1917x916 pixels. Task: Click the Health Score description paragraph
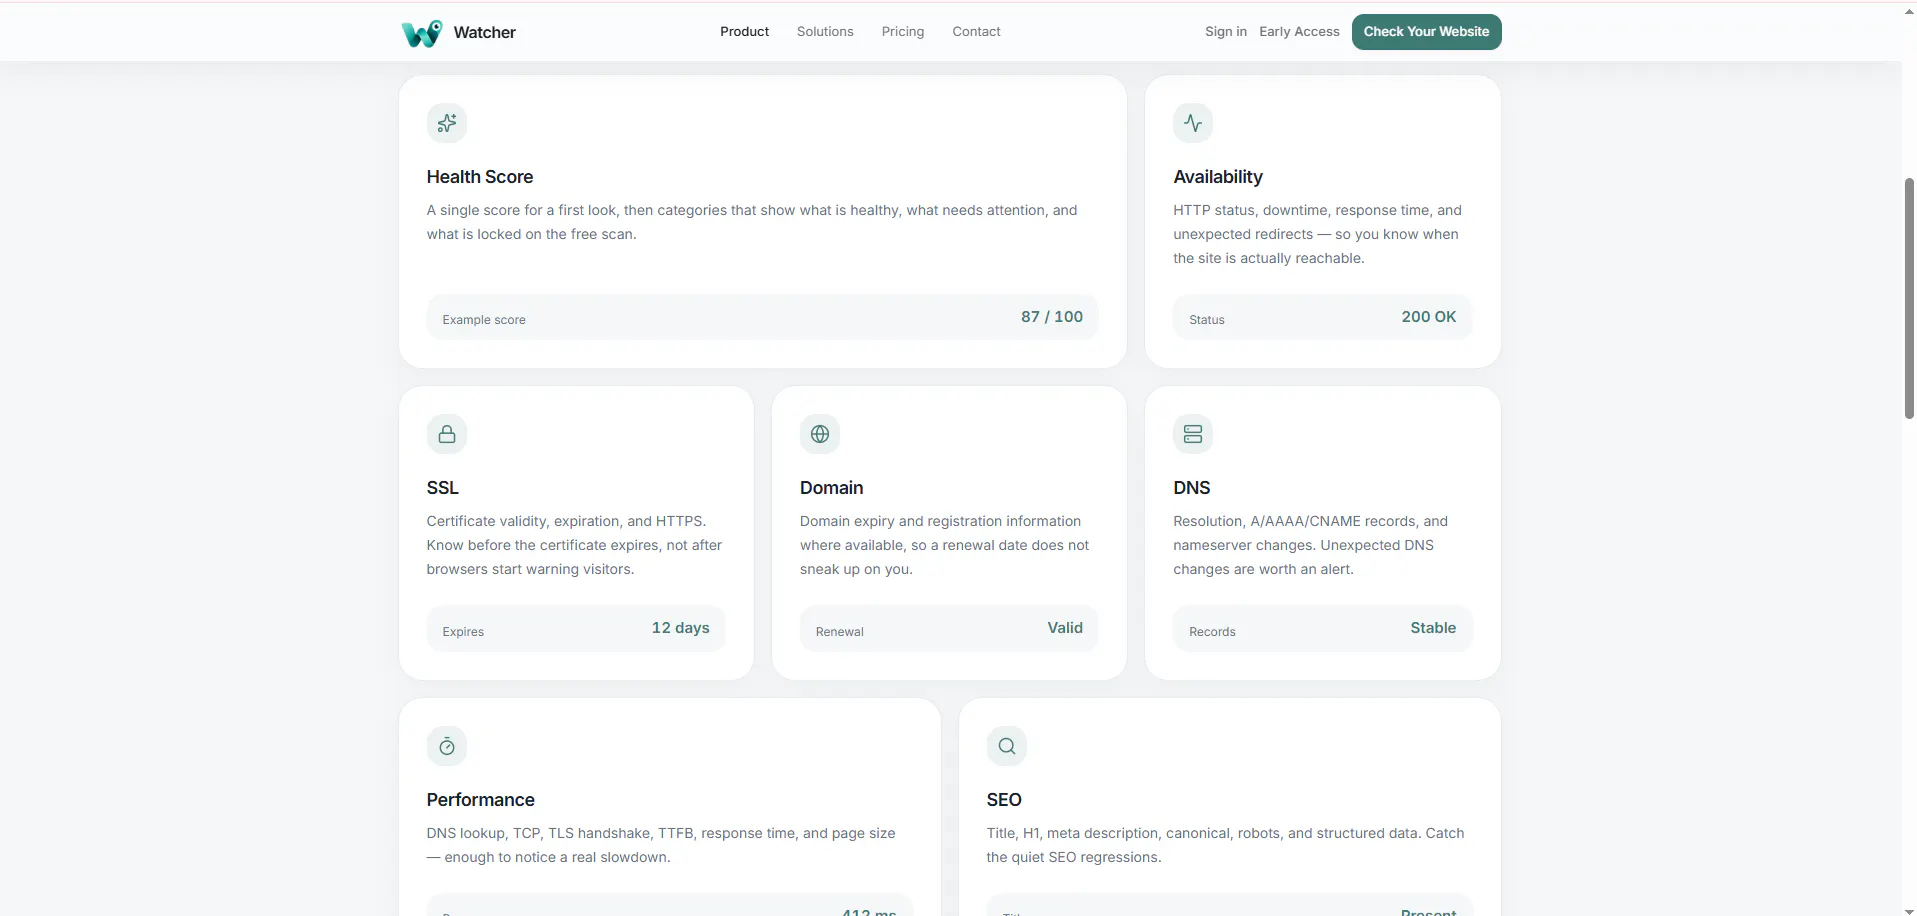[x=752, y=222]
